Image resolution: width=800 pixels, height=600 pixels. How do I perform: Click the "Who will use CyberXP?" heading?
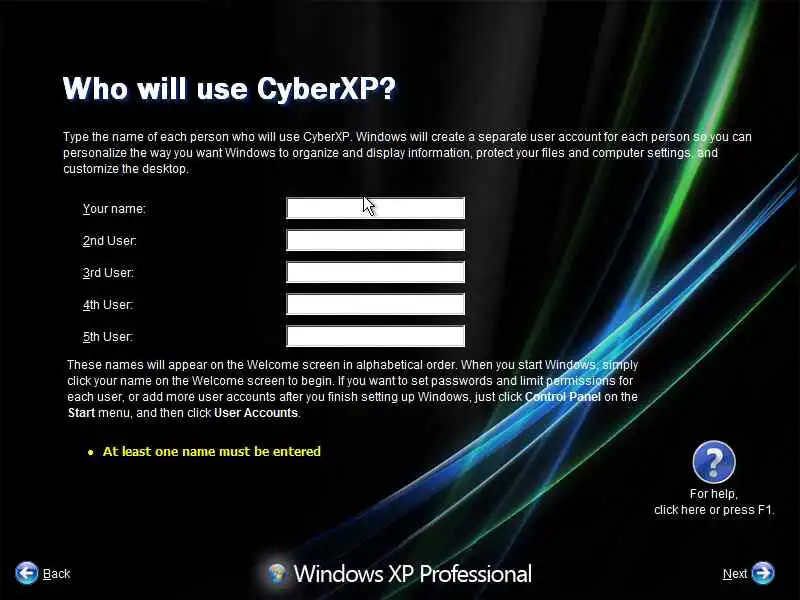click(x=229, y=89)
